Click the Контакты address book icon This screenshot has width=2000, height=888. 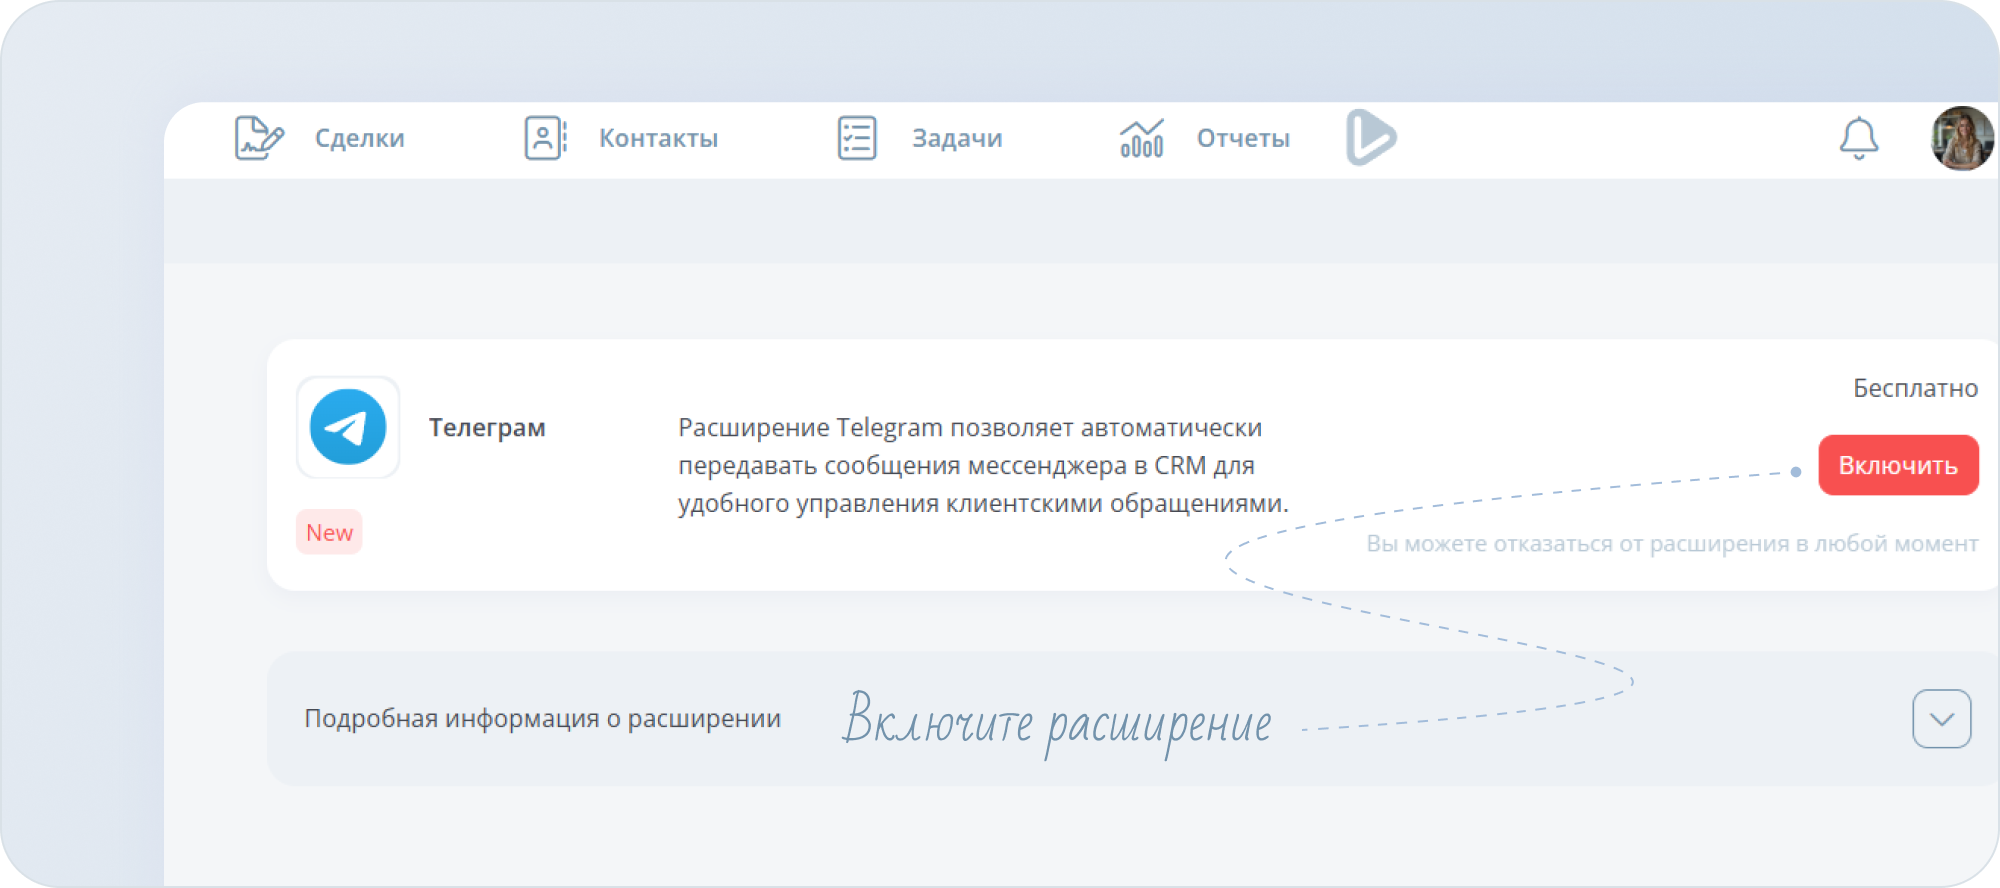[545, 138]
